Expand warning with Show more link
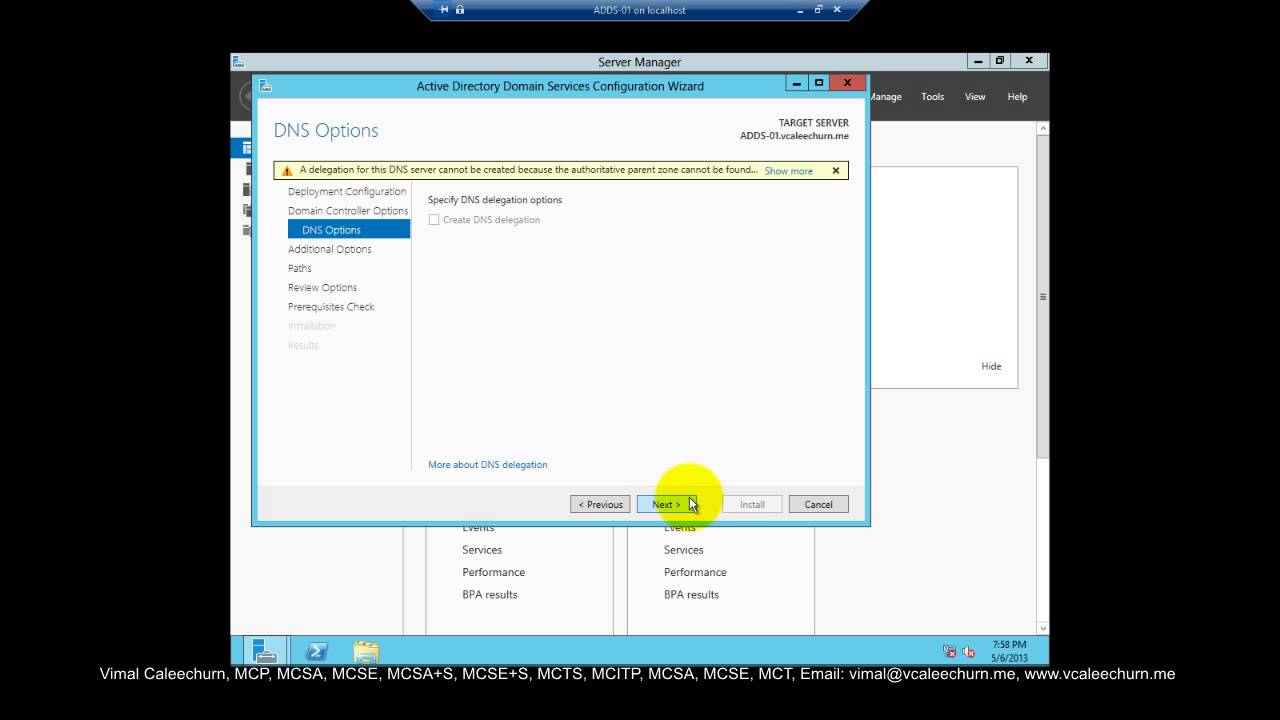Image resolution: width=1280 pixels, height=720 pixels. coord(789,171)
